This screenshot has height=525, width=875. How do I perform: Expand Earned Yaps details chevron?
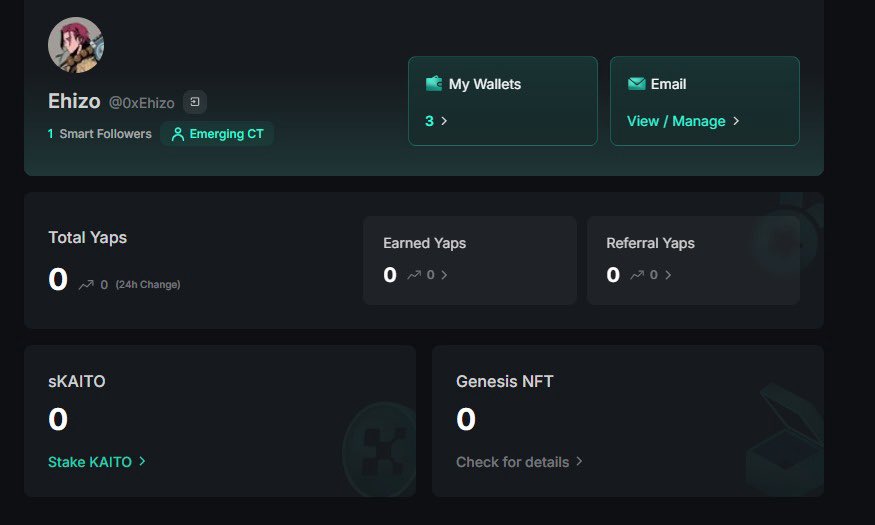pyautogui.click(x=444, y=274)
